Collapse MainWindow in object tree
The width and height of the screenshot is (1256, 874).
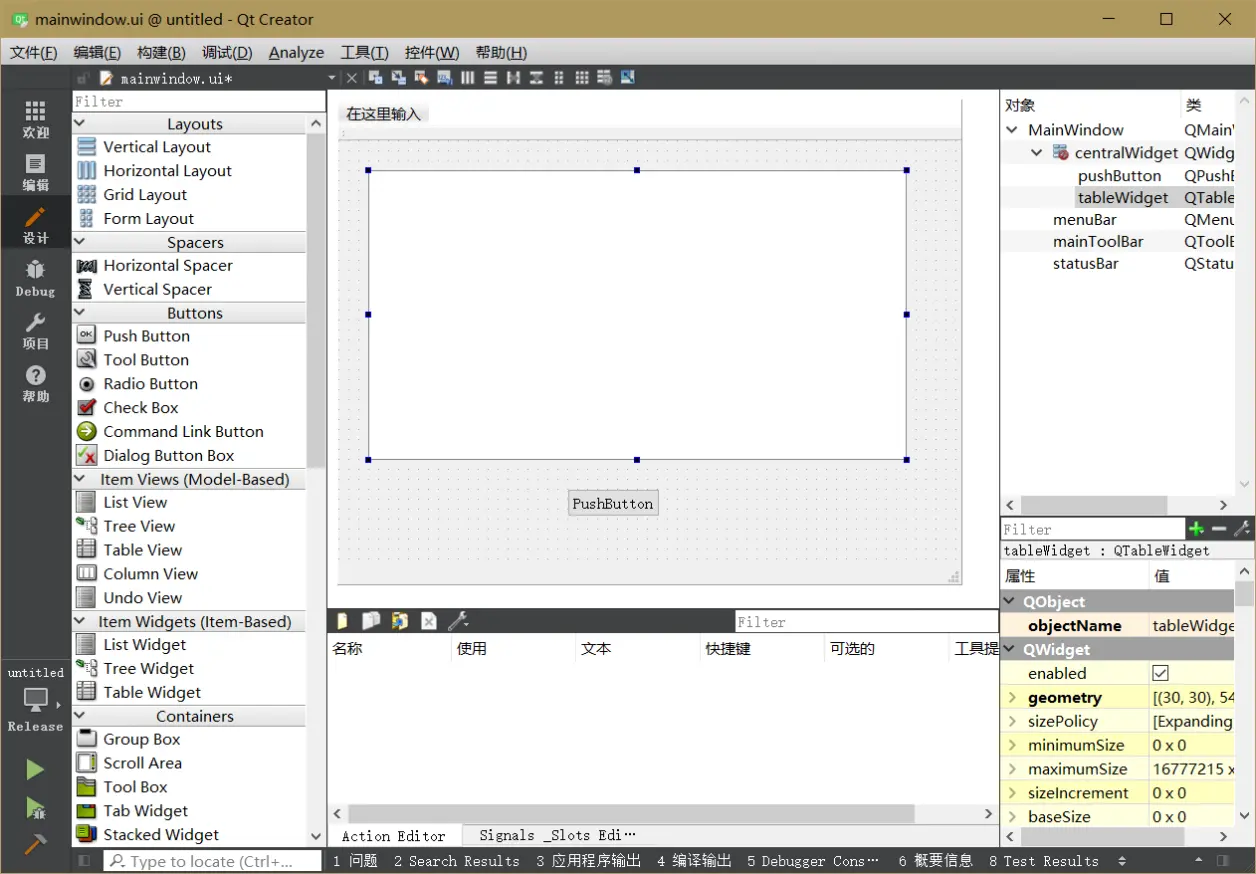point(1013,130)
